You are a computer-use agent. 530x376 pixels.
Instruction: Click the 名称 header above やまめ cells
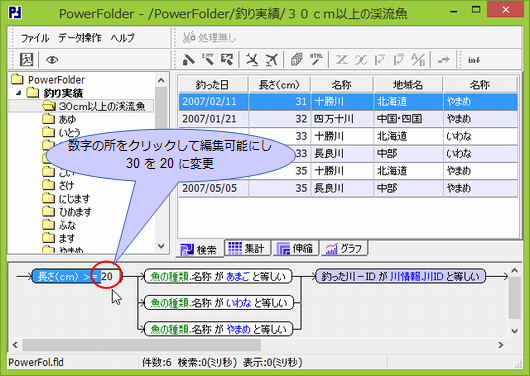coord(480,85)
